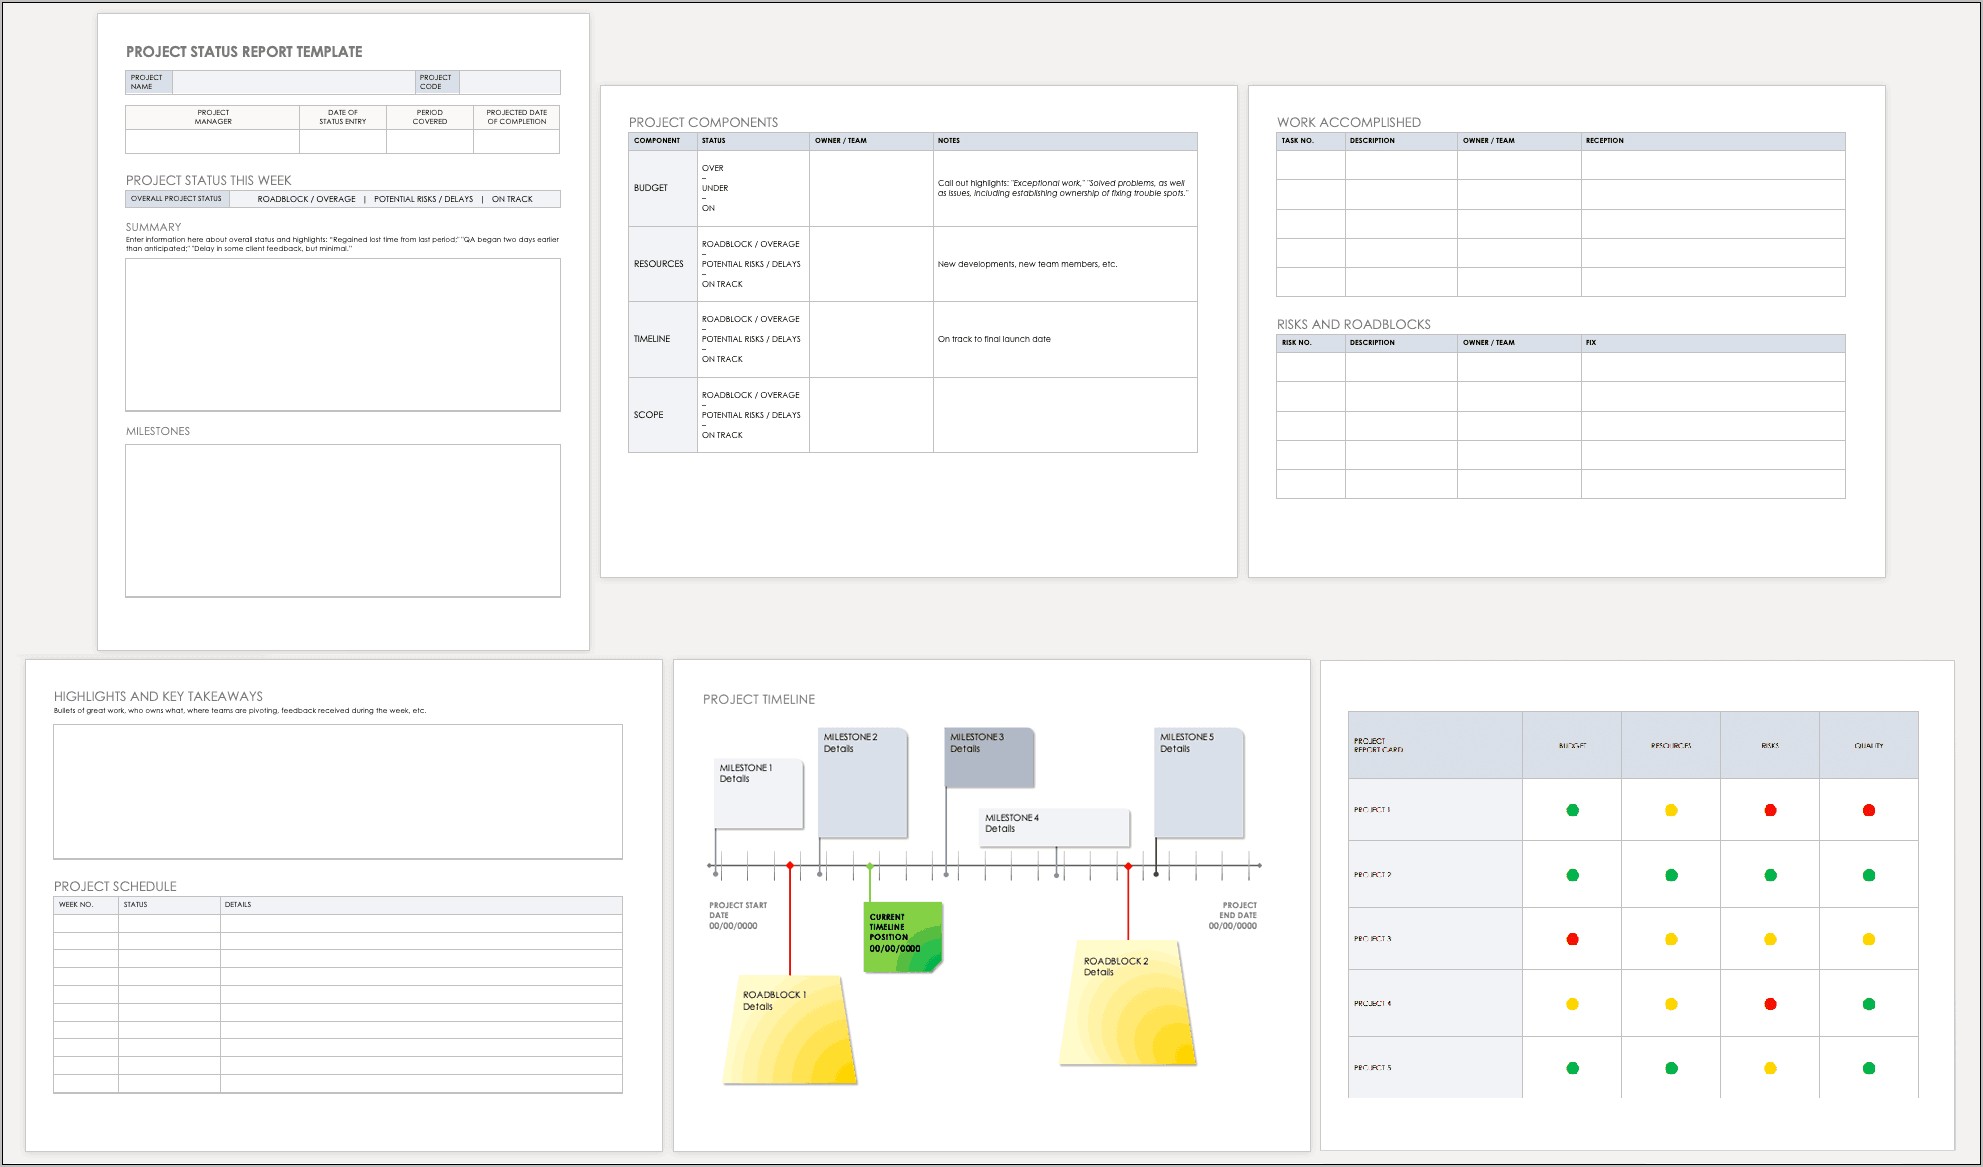The width and height of the screenshot is (1983, 1167).
Task: Select On Track in the Resources status cell
Action: (722, 284)
